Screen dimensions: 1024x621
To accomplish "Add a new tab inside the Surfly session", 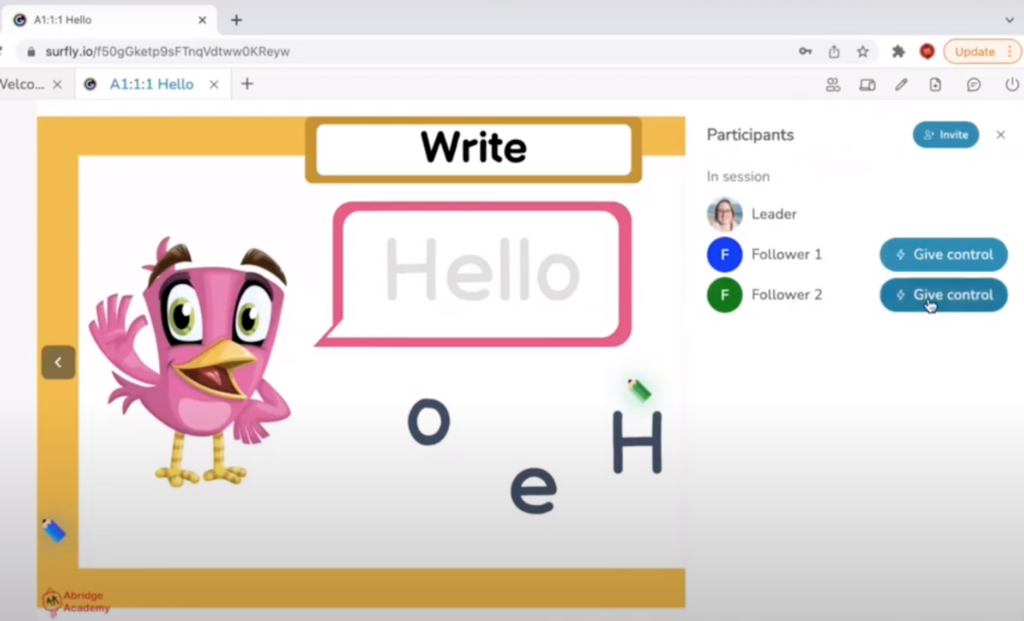I will tap(247, 84).
